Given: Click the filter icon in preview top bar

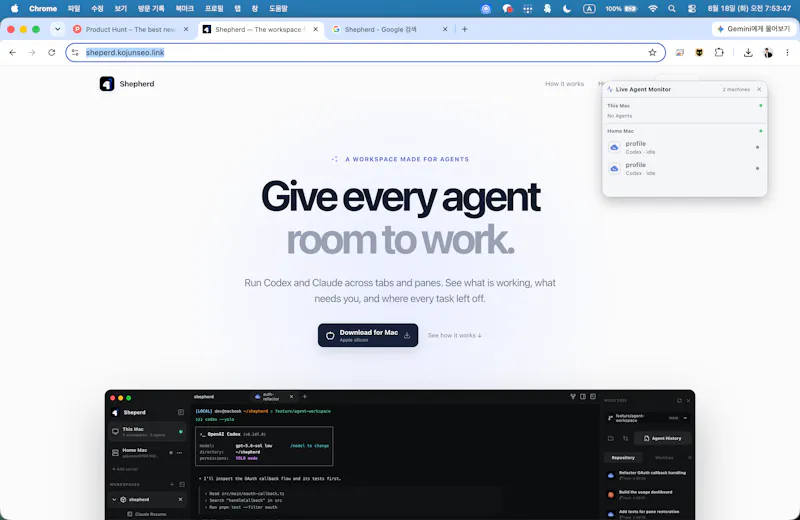Looking at the screenshot, I should click(573, 397).
